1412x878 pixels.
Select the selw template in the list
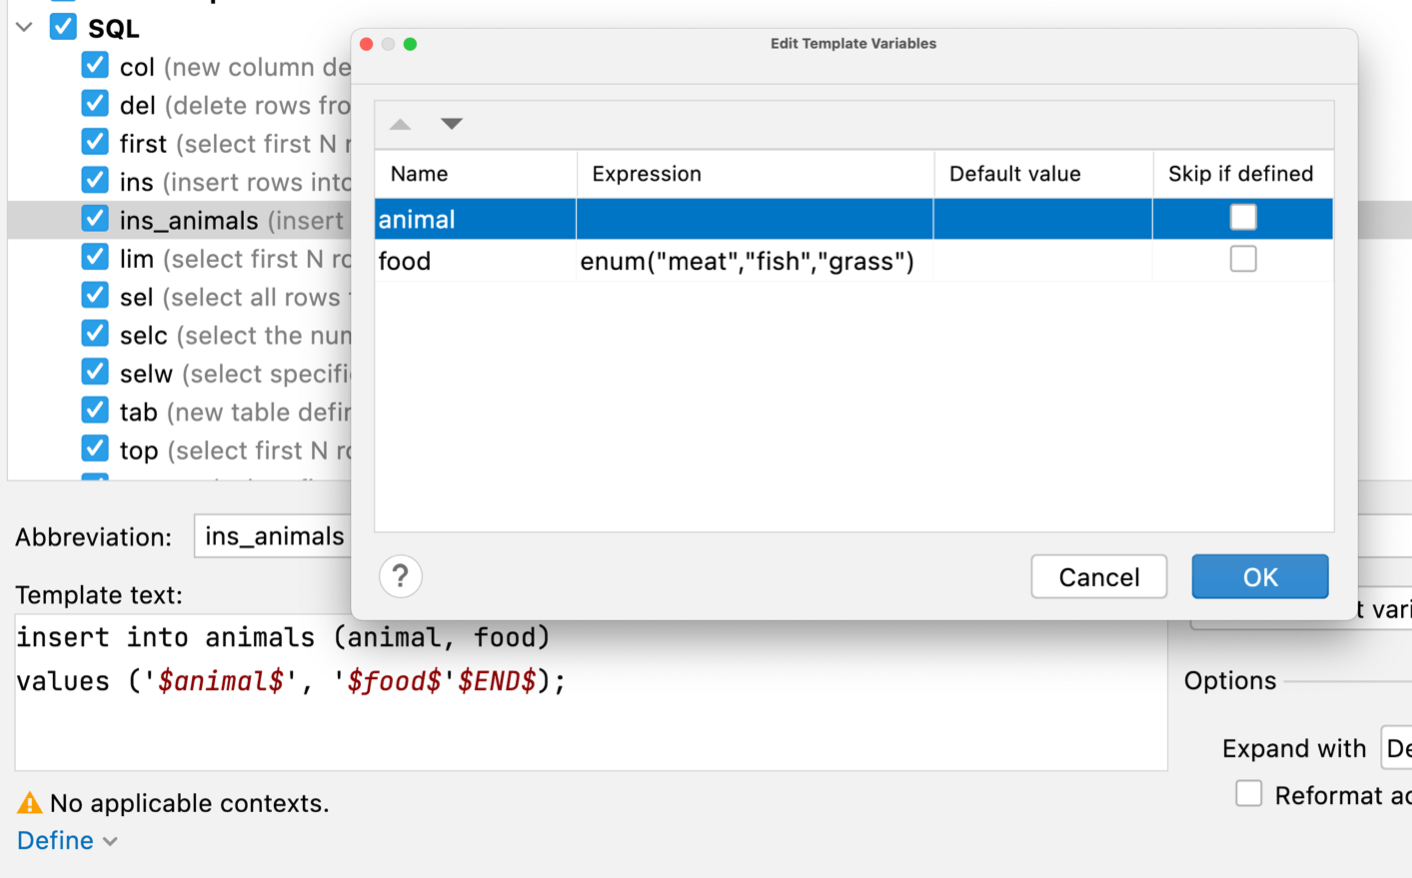(235, 374)
